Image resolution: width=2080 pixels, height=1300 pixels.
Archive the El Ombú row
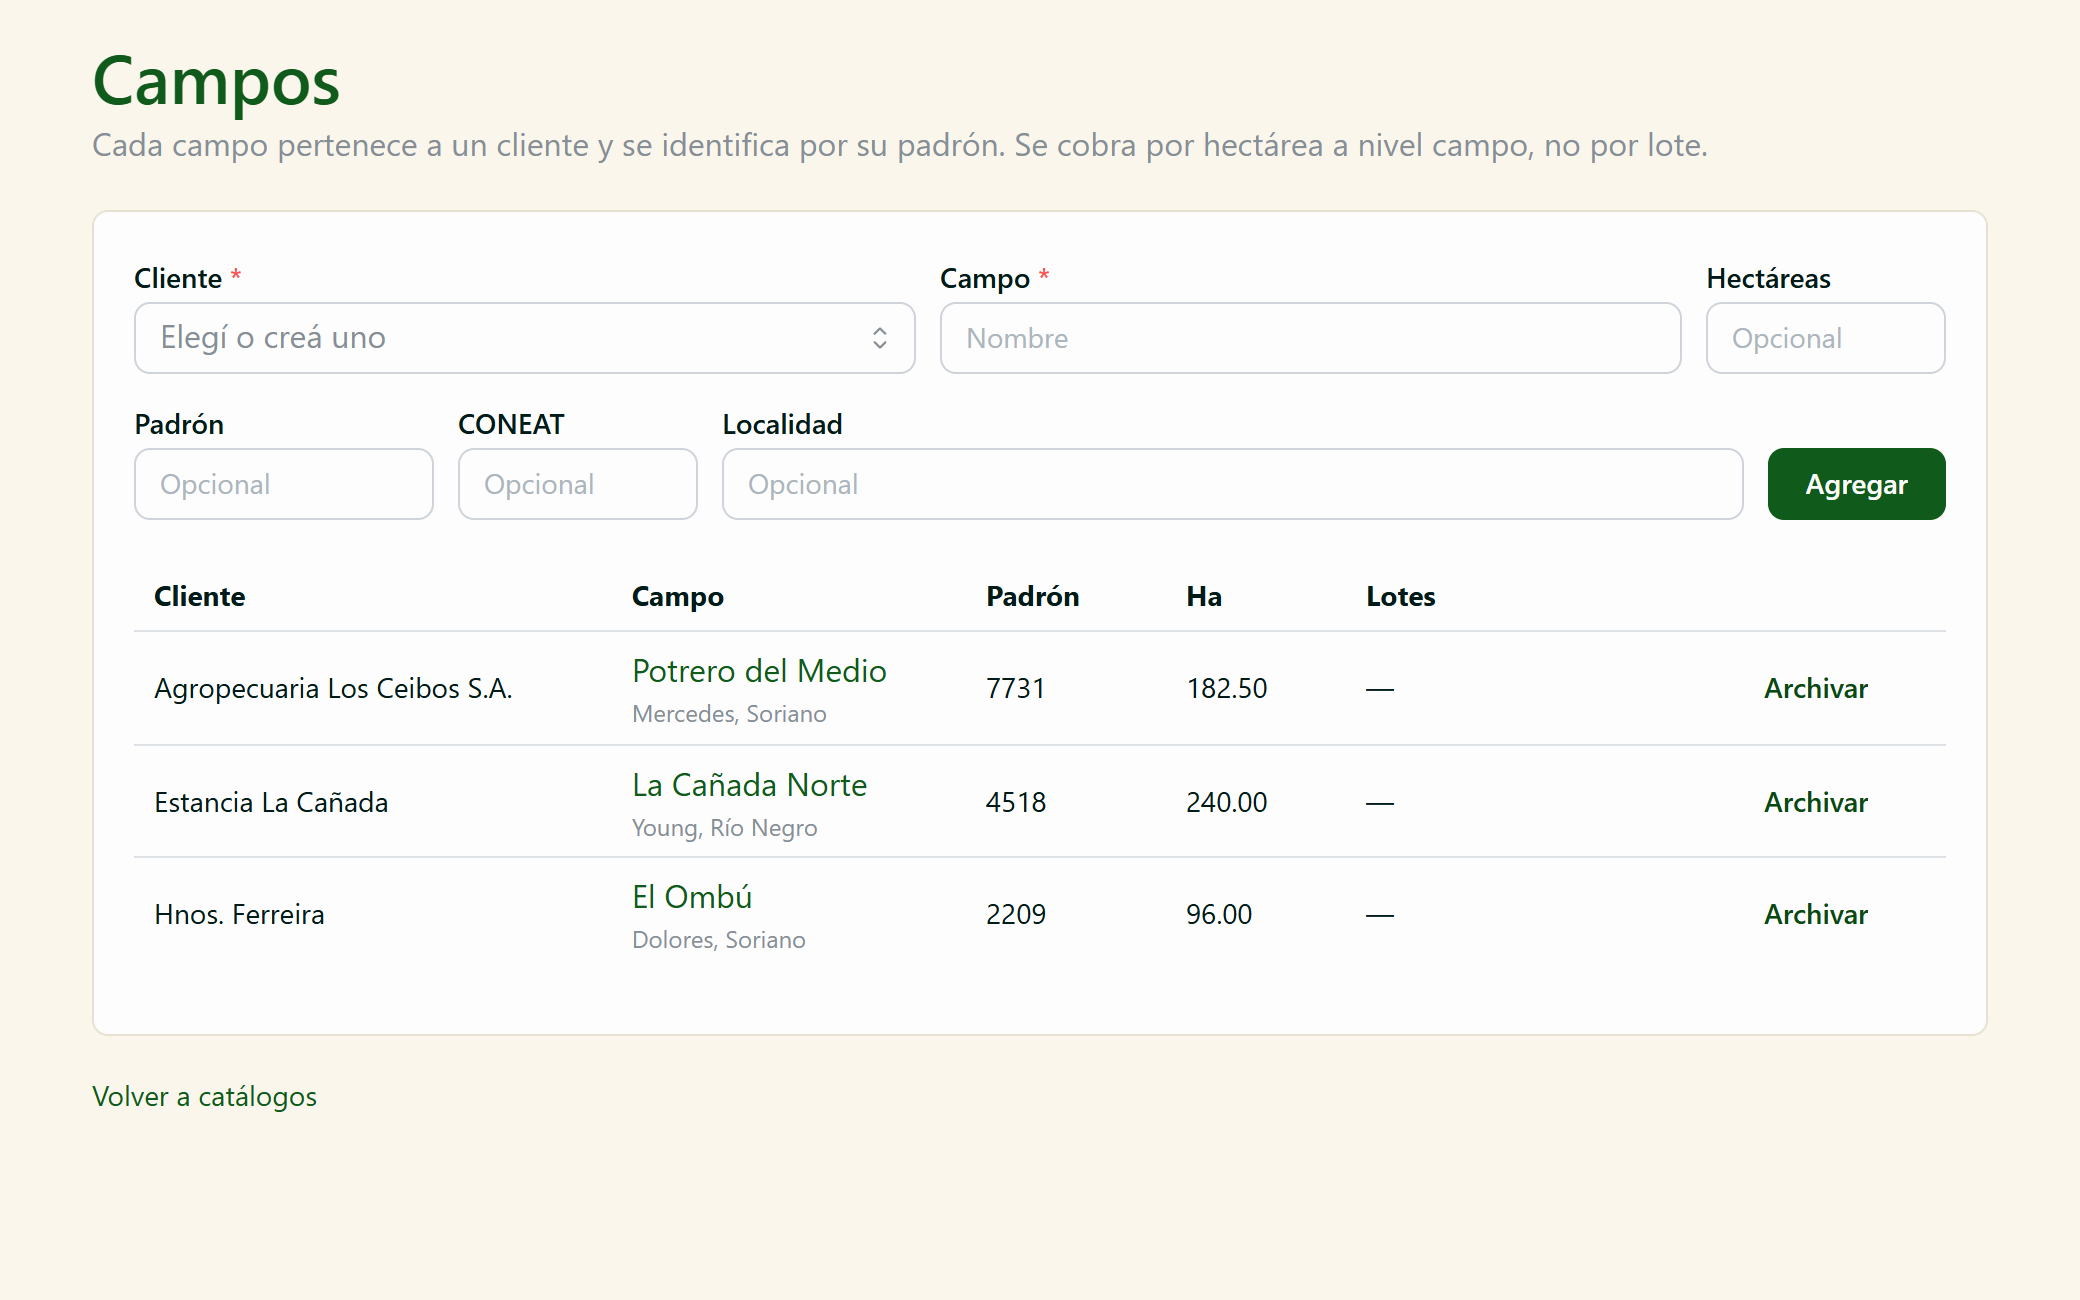[x=1815, y=914]
